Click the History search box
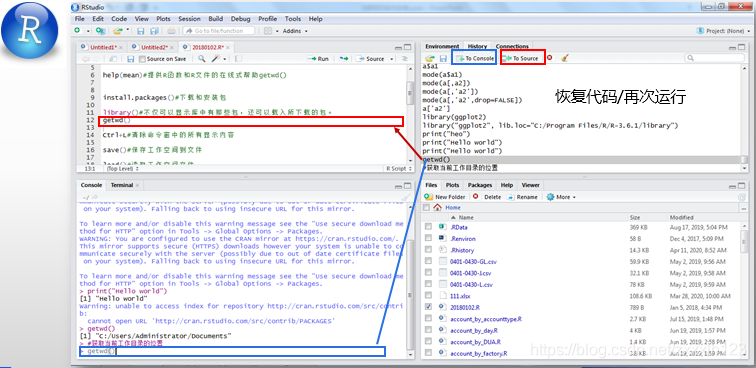 [x=715, y=58]
